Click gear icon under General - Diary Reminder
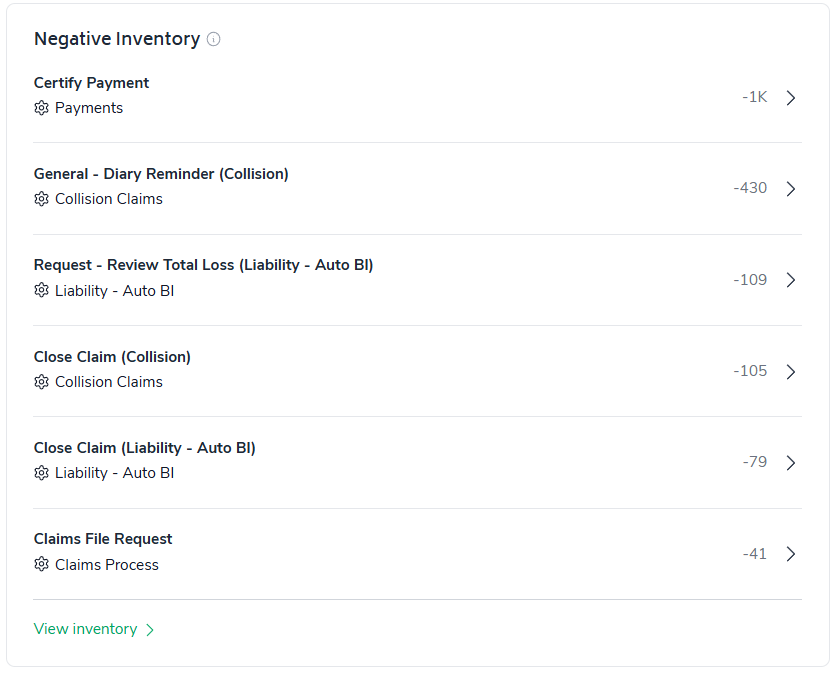 point(41,199)
